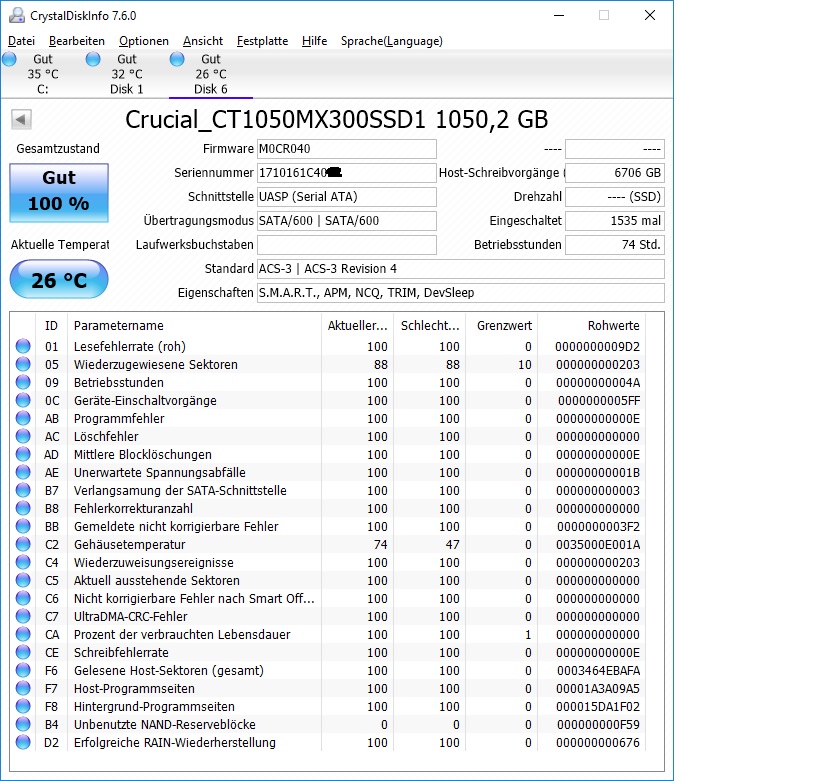
Task: Click the Schlecht... column header
Action: [430, 325]
